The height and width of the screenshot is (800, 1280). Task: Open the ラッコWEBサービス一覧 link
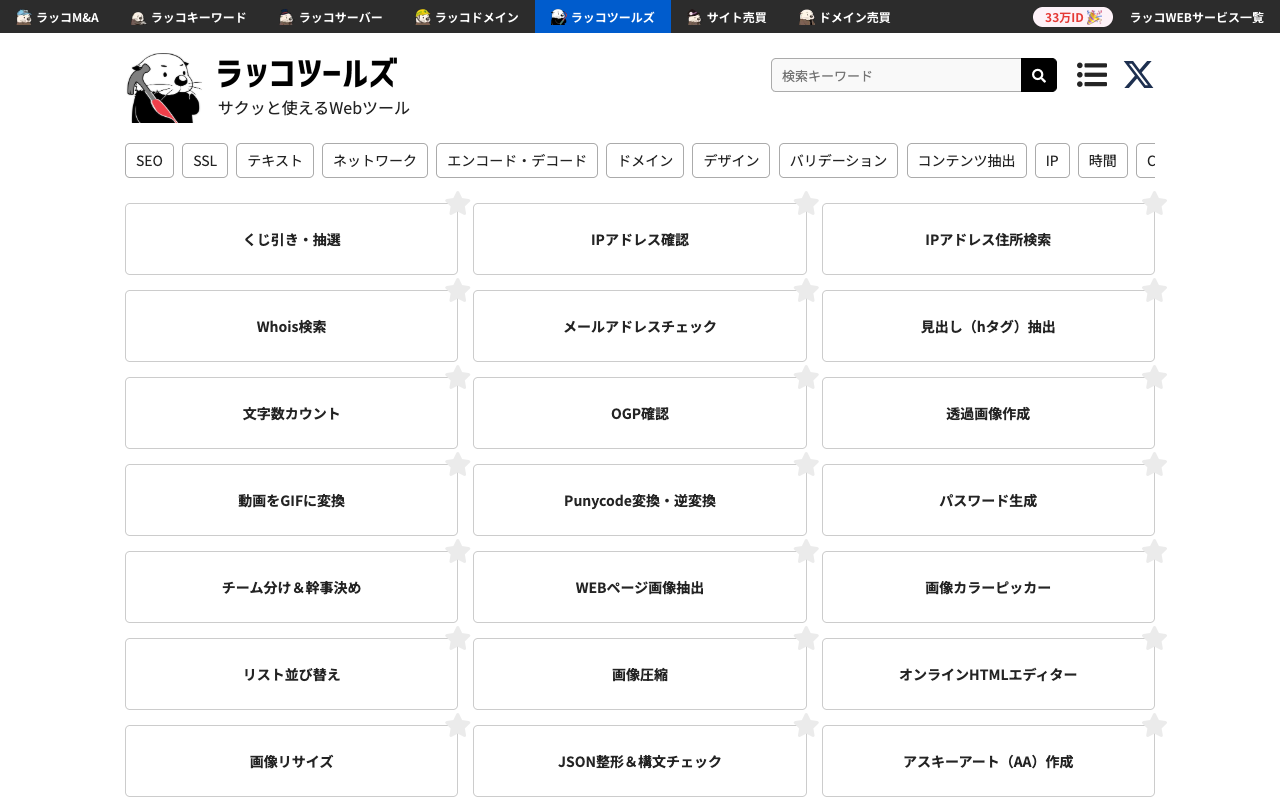(x=1196, y=16)
